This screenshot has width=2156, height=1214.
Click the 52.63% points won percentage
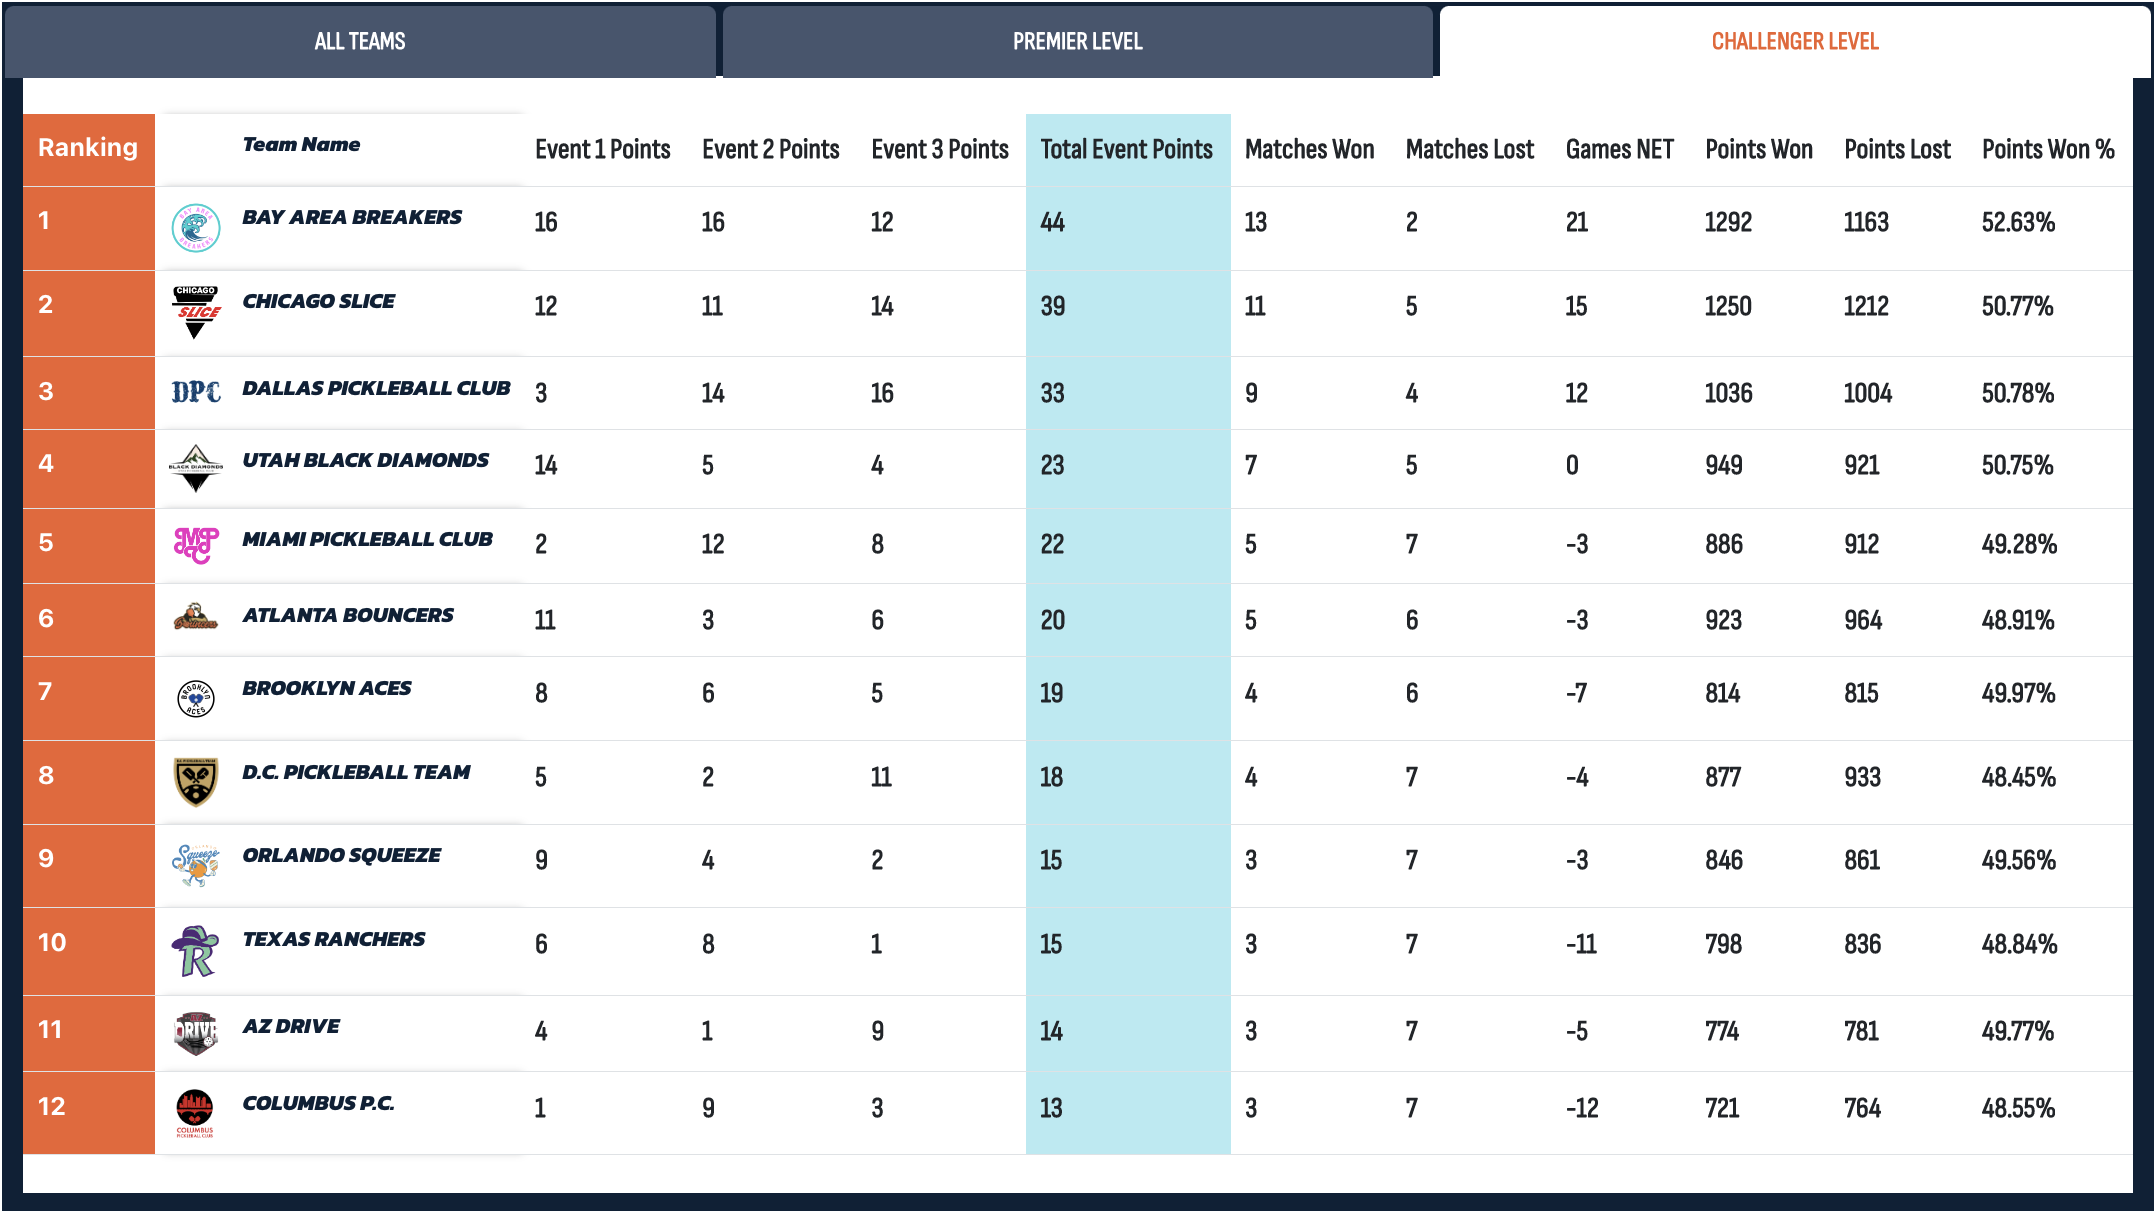coord(2018,222)
